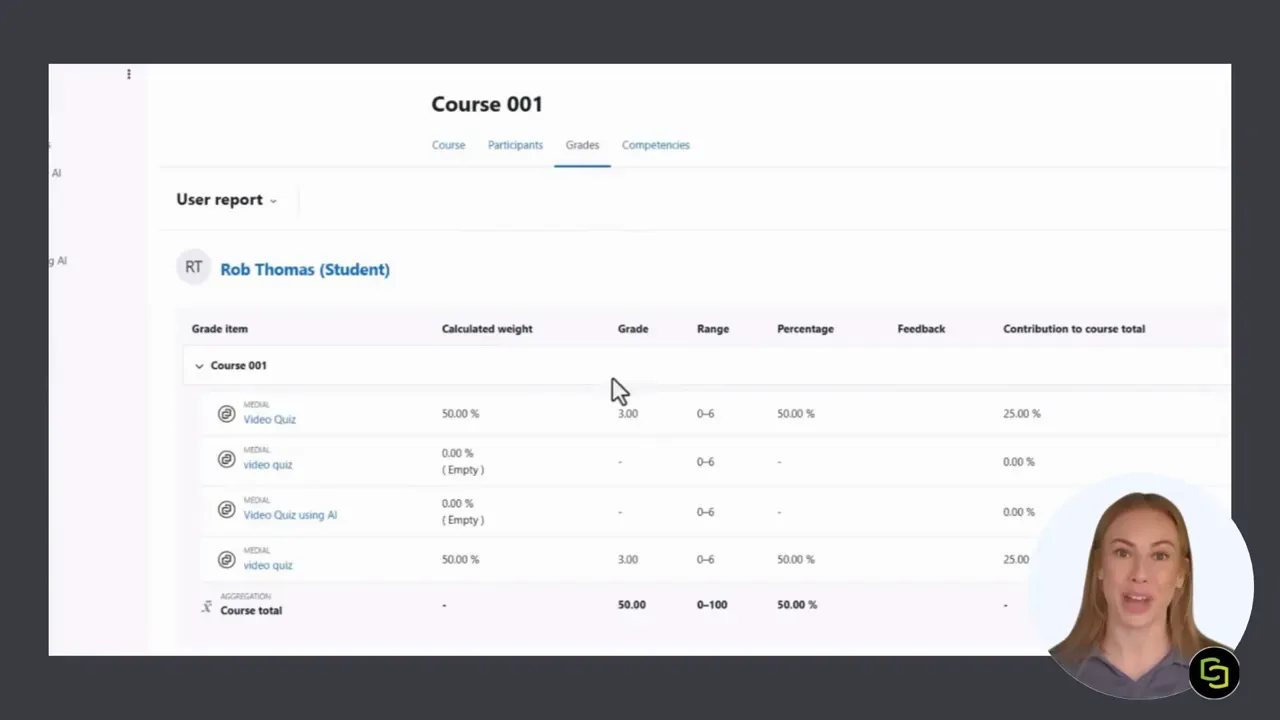Open the Course tab

coord(448,145)
